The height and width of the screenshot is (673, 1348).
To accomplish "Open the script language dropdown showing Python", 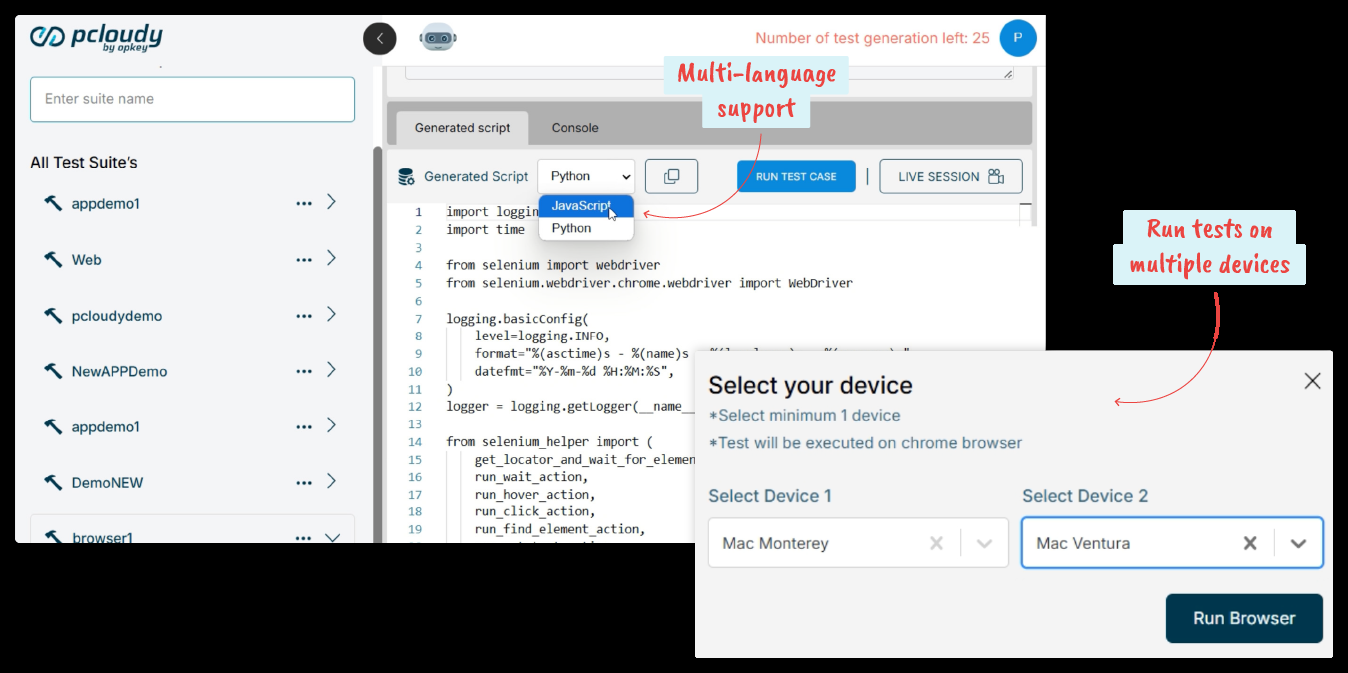I will click(x=586, y=176).
